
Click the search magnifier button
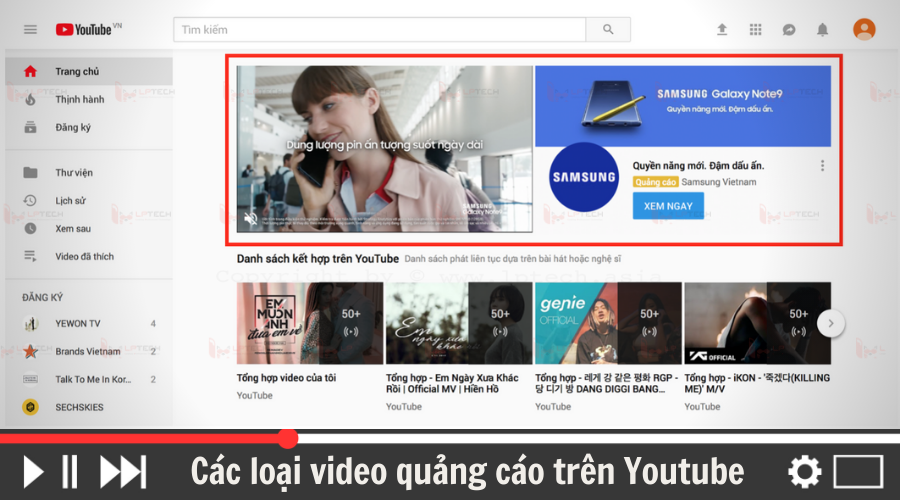tap(608, 29)
